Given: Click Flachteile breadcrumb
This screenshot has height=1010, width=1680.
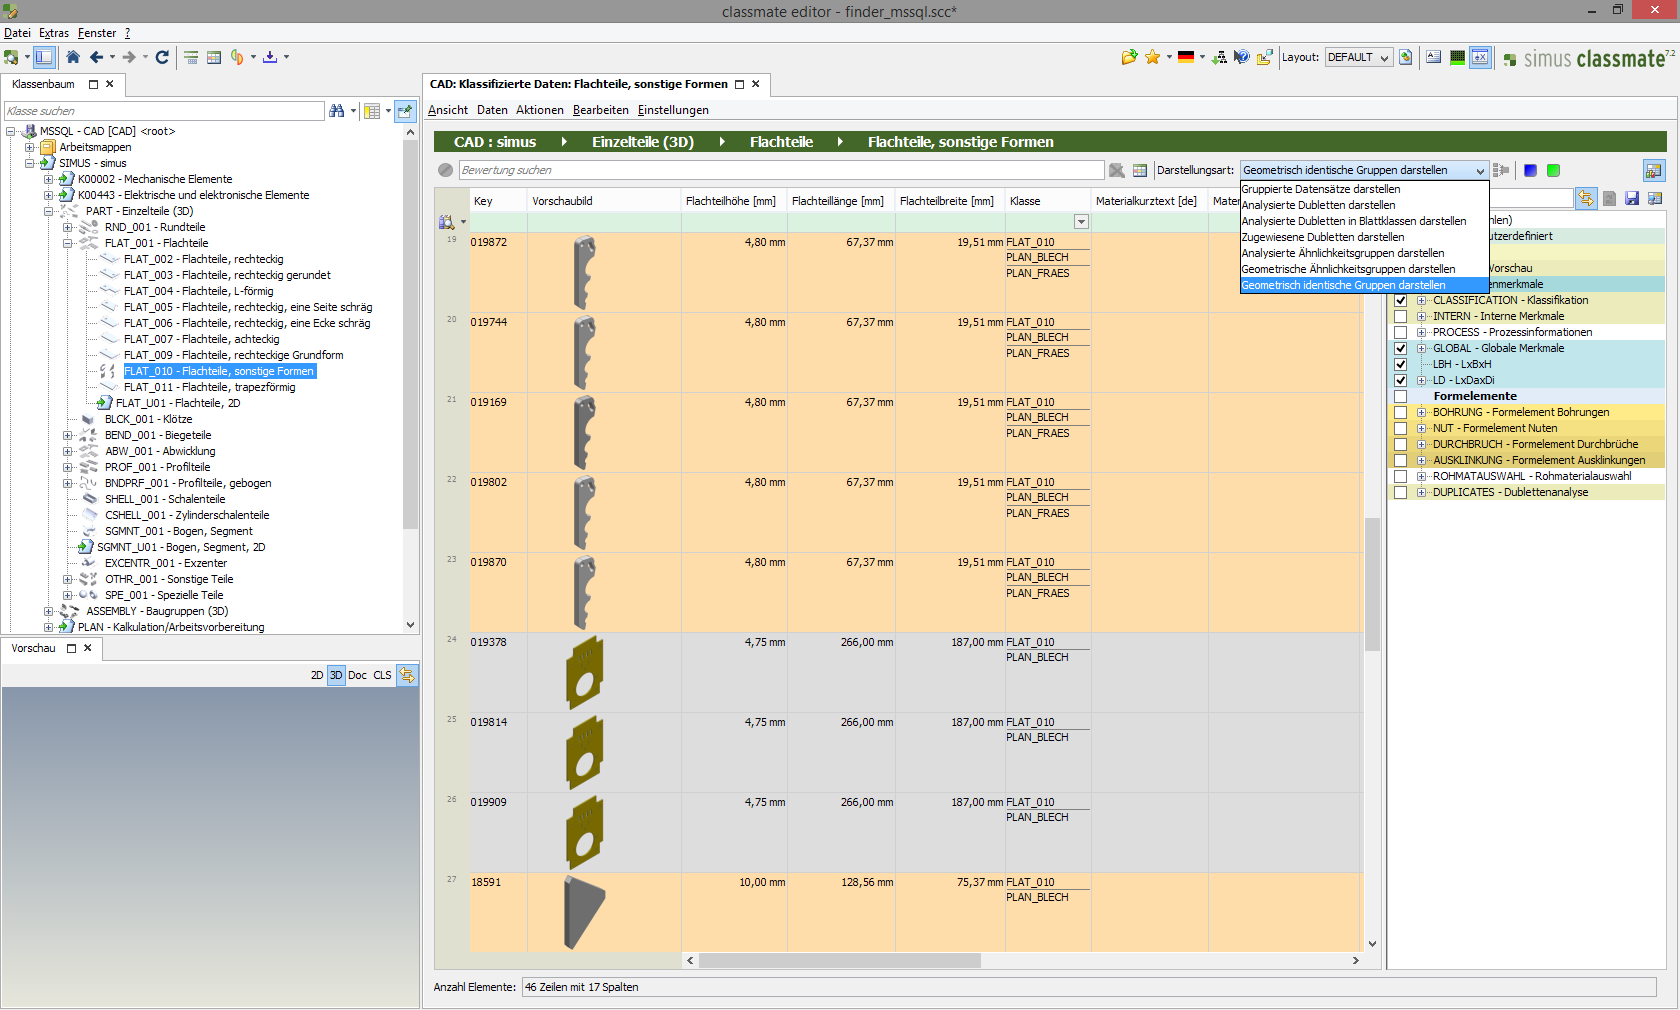Looking at the screenshot, I should (781, 142).
